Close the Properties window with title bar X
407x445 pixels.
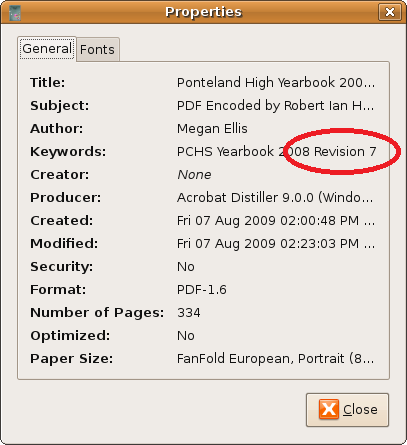389,12
